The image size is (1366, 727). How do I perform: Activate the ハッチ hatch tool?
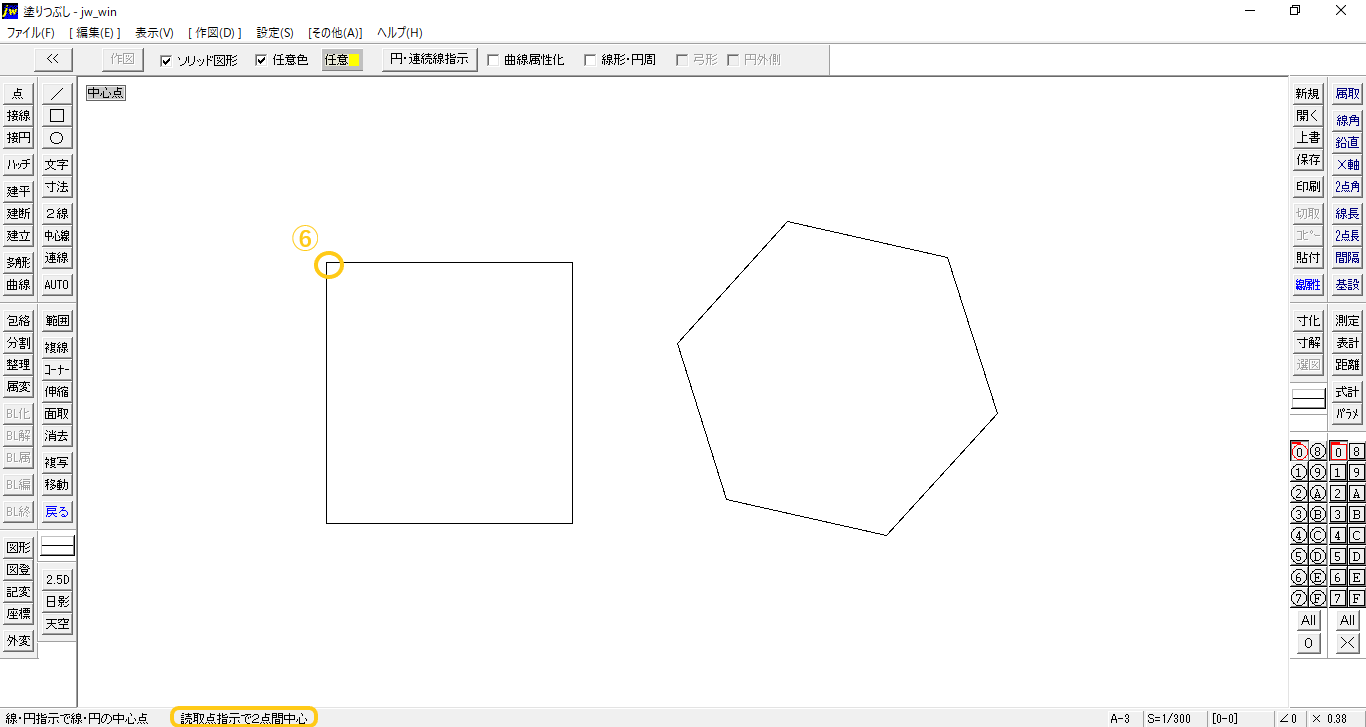click(x=18, y=165)
